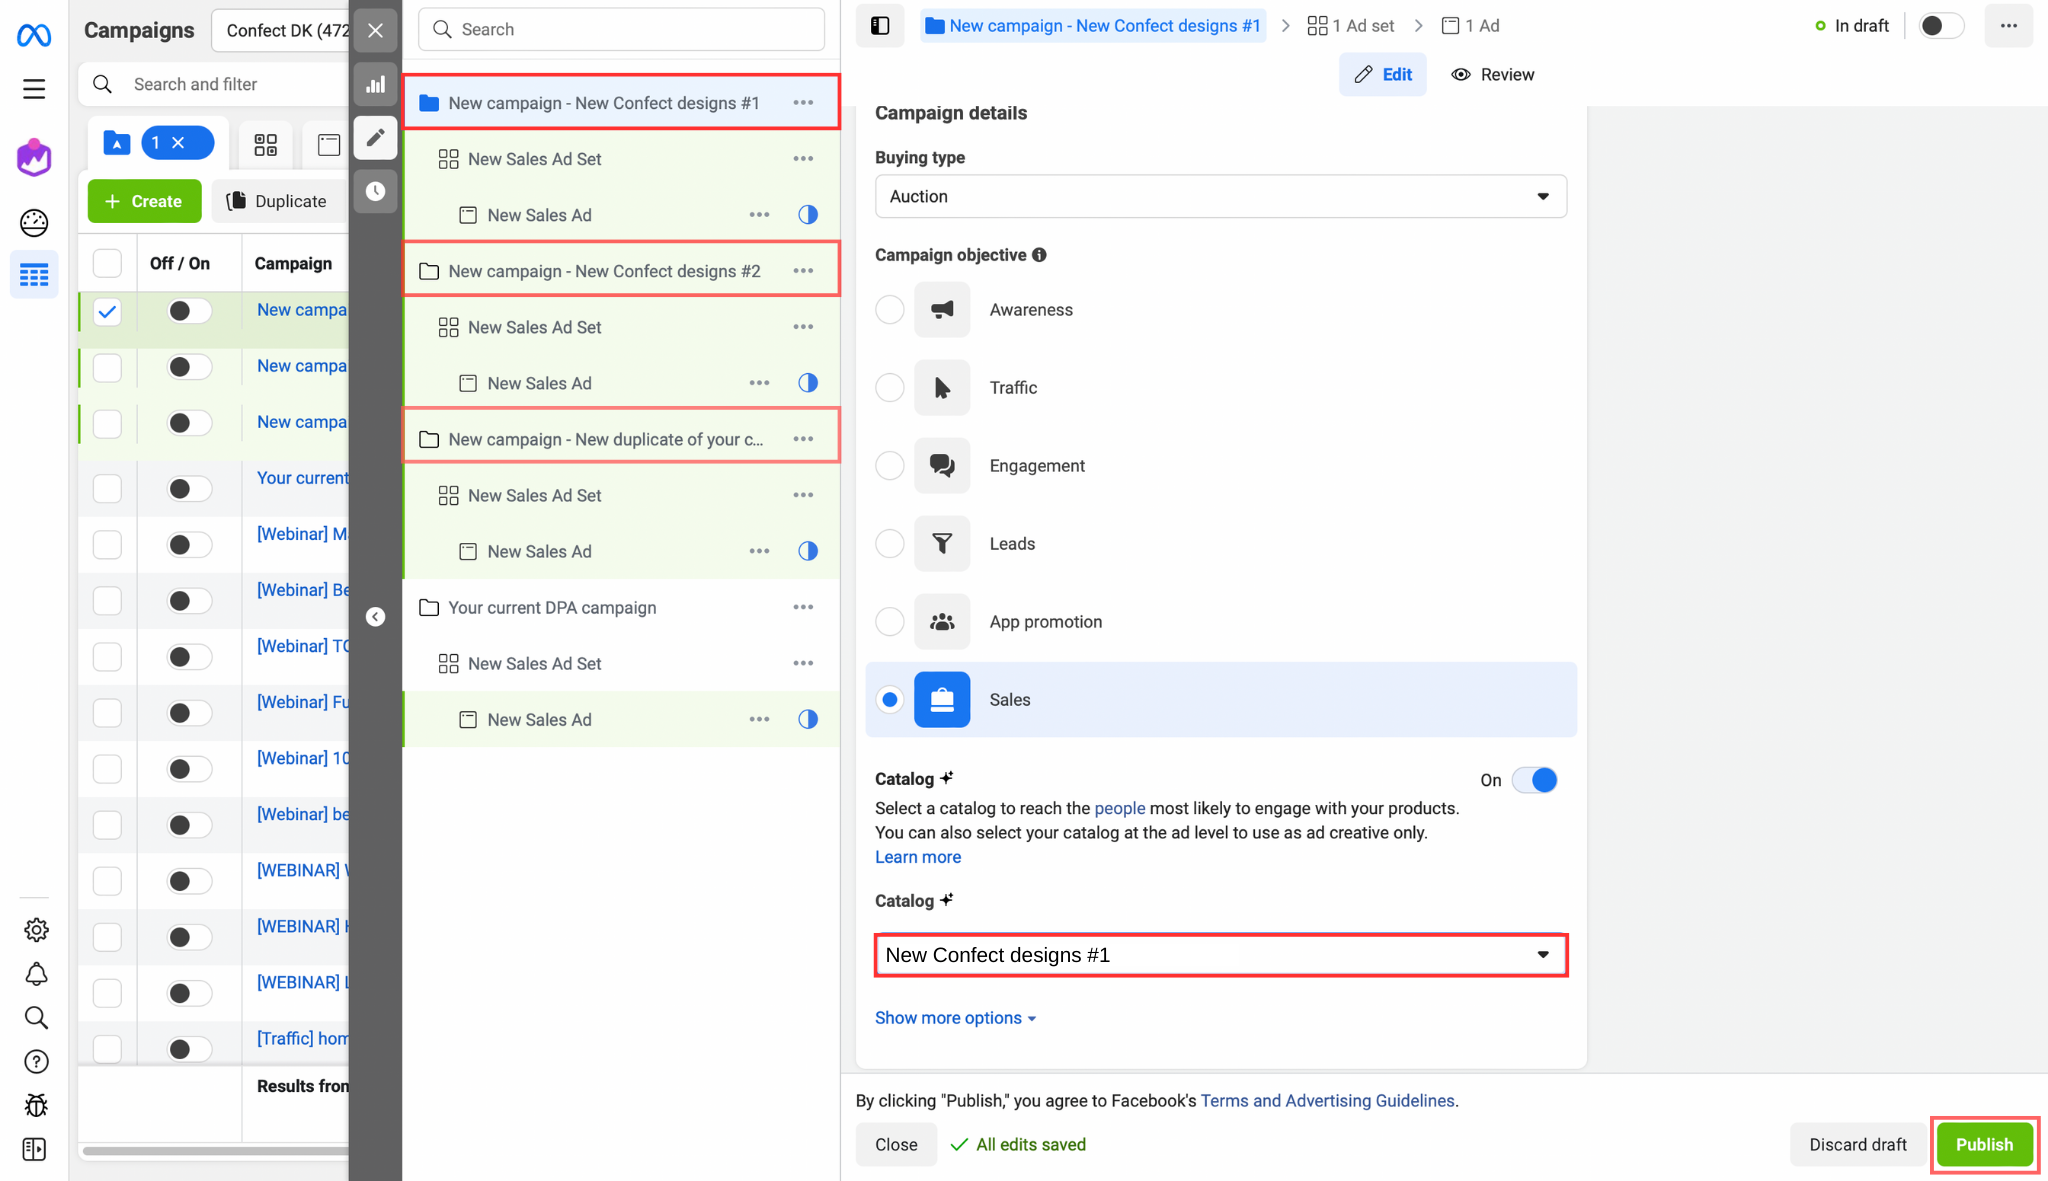This screenshot has width=2048, height=1181.
Task: Open the charts view icon in edit rail
Action: click(375, 85)
